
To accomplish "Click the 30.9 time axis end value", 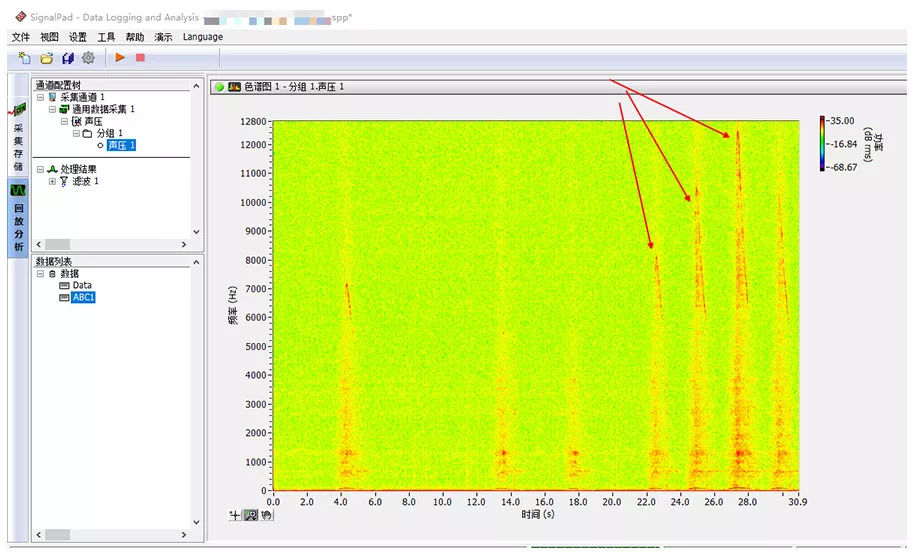I will [x=797, y=502].
